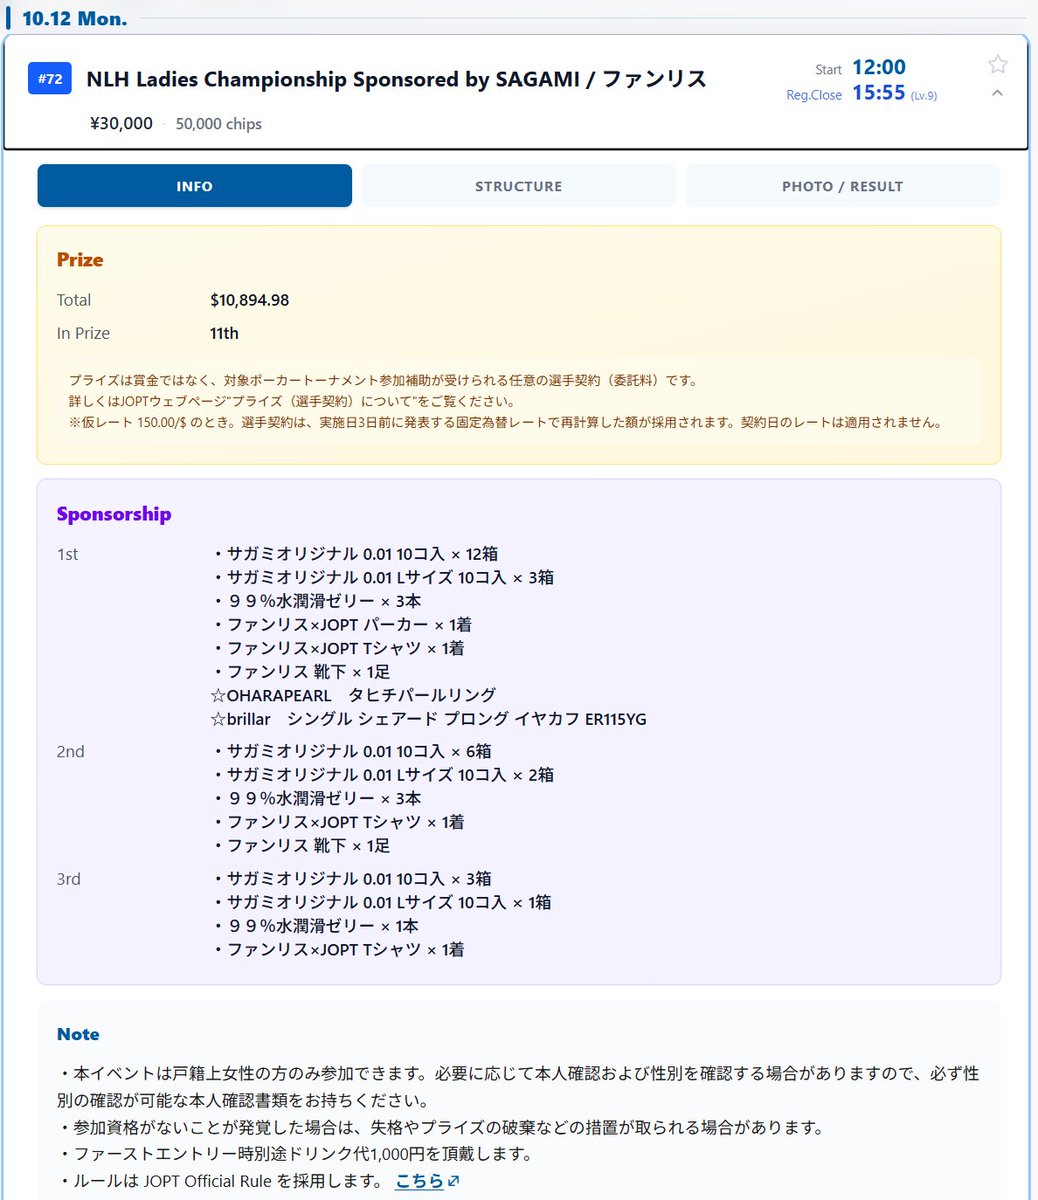The image size is (1038, 1200).
Task: Click the Start label
Action: 828,70
